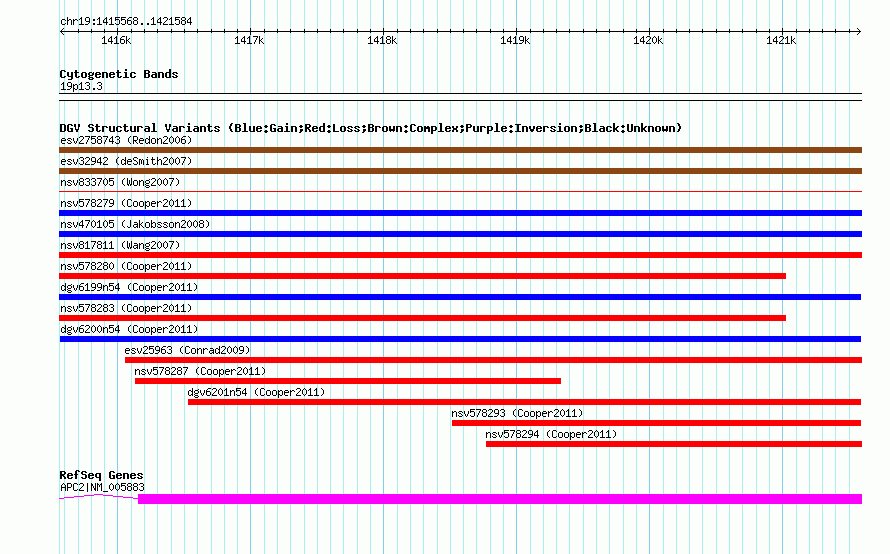Click the nsv833705 (Wong2007) label
Viewport: 890px width, 554px height.
[x=120, y=182]
